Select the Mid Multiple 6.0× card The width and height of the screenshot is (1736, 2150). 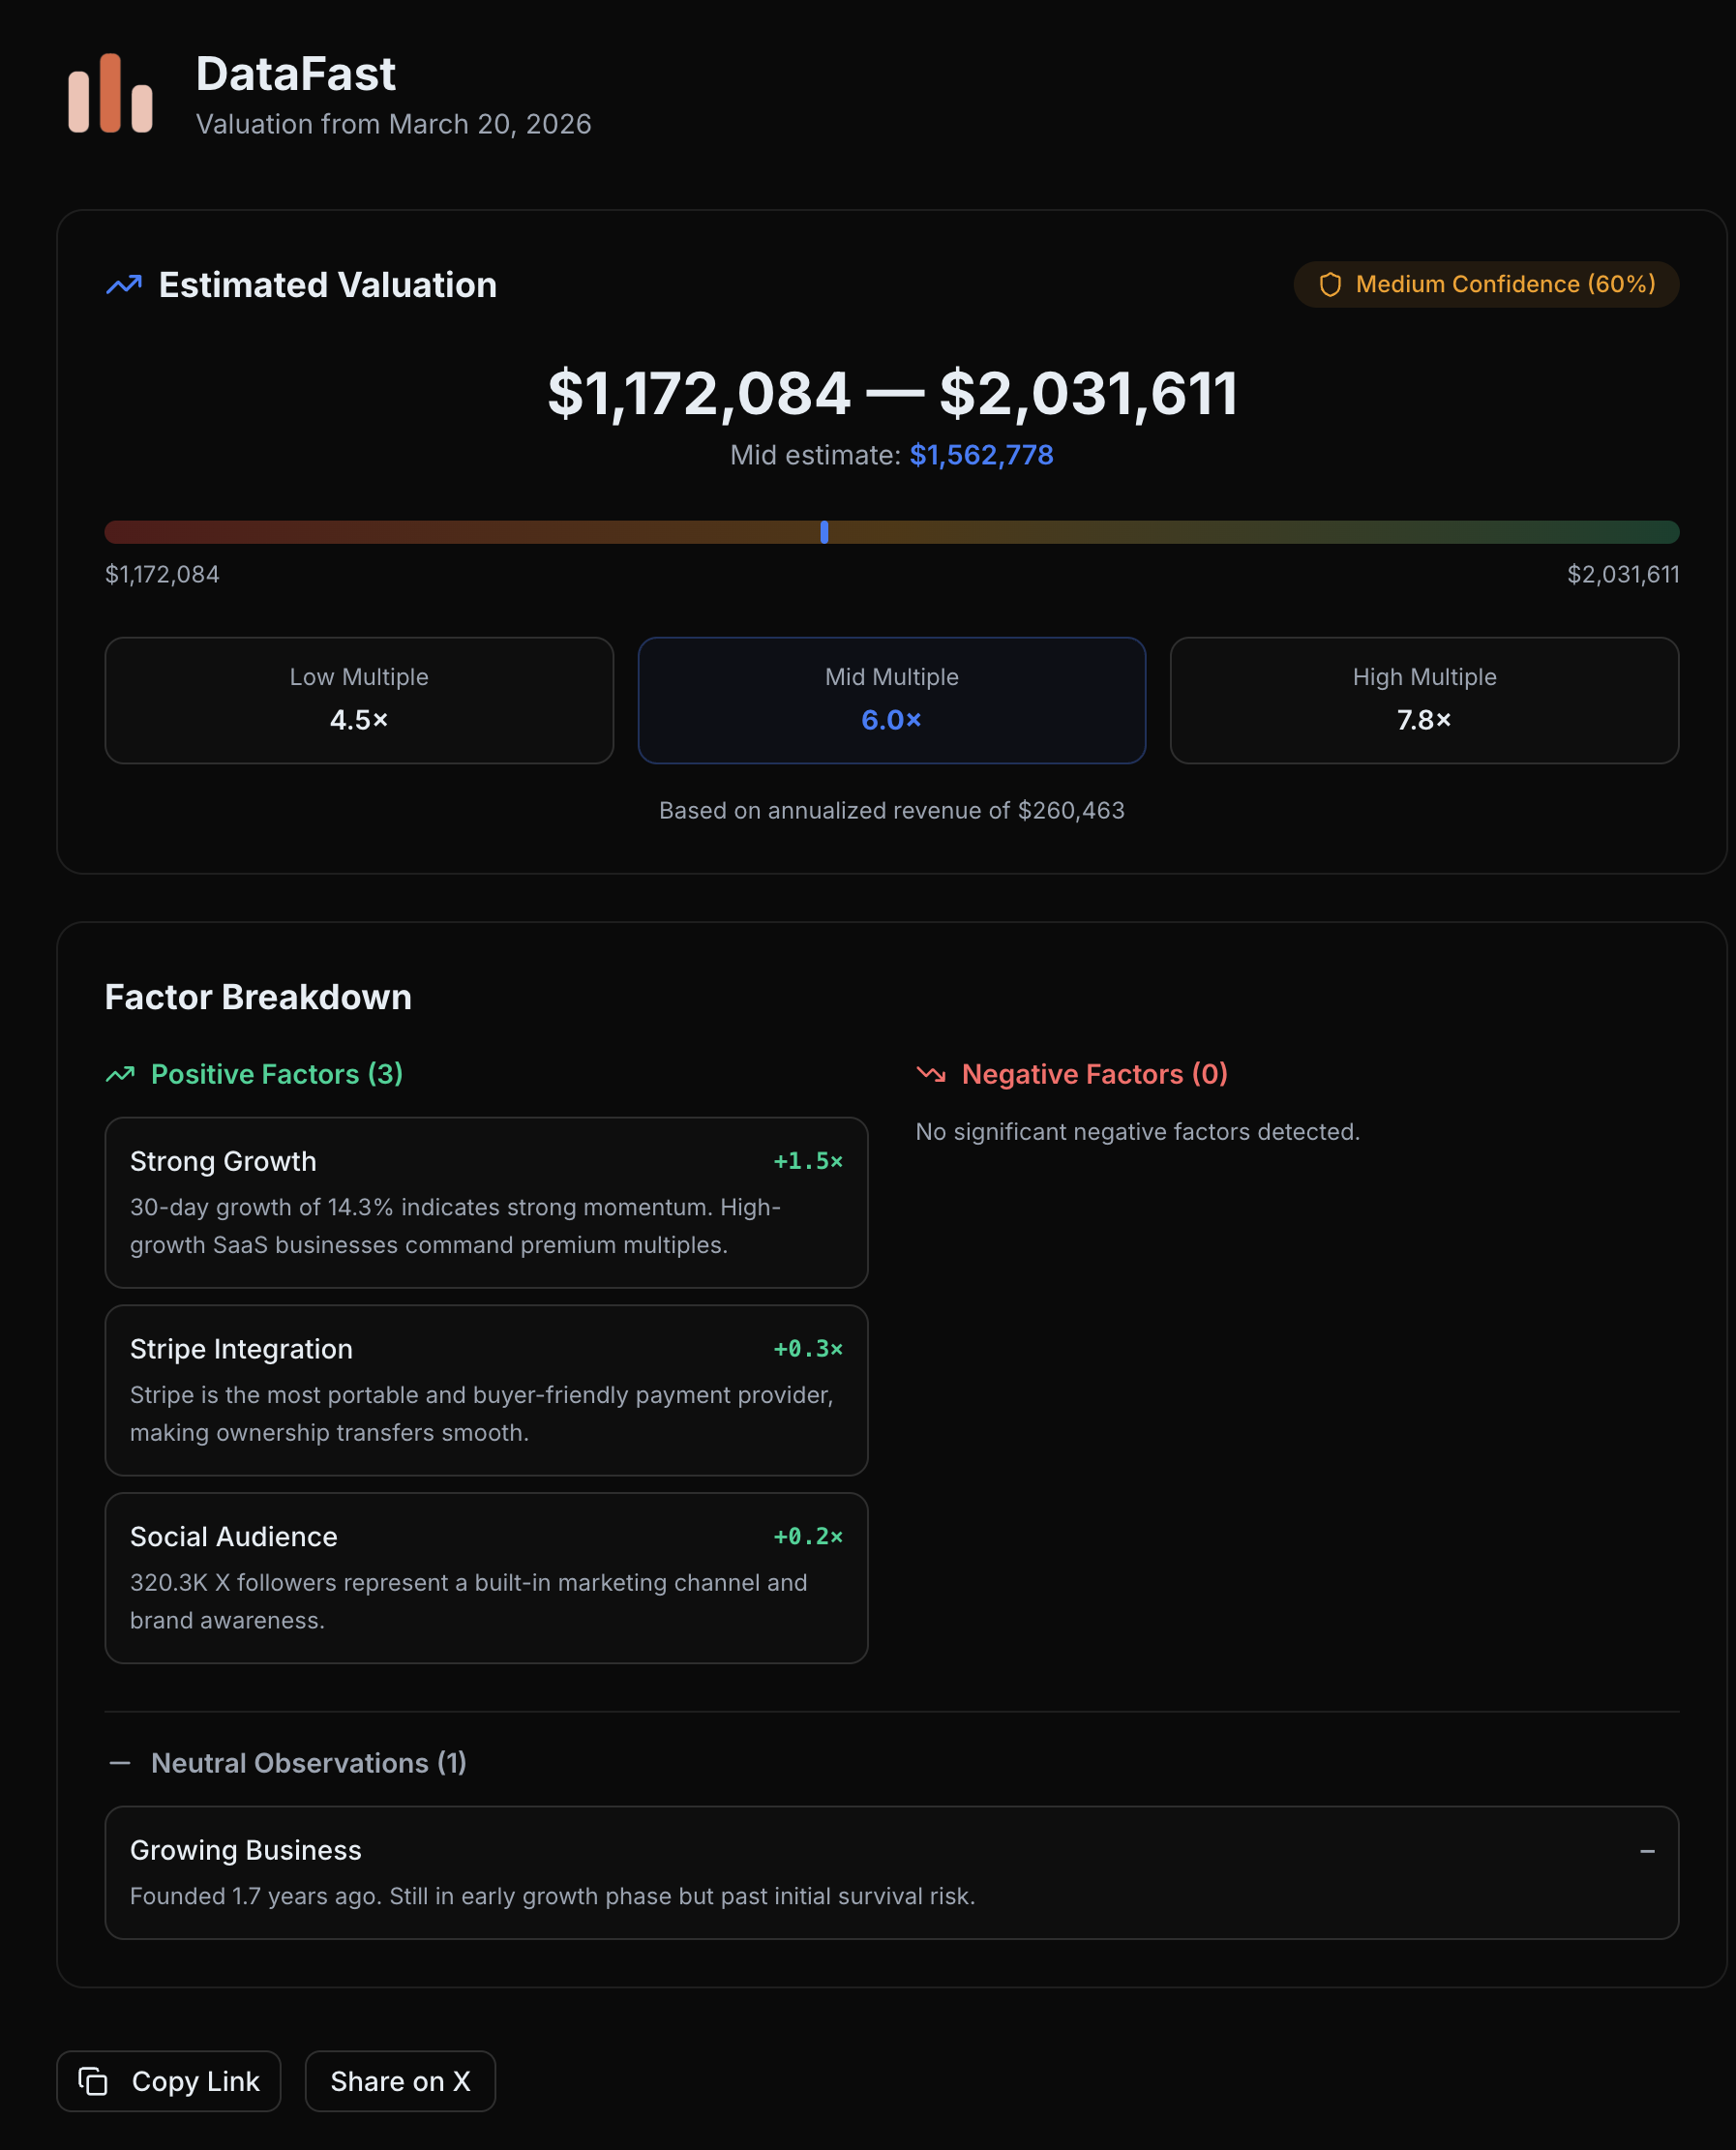pos(891,700)
